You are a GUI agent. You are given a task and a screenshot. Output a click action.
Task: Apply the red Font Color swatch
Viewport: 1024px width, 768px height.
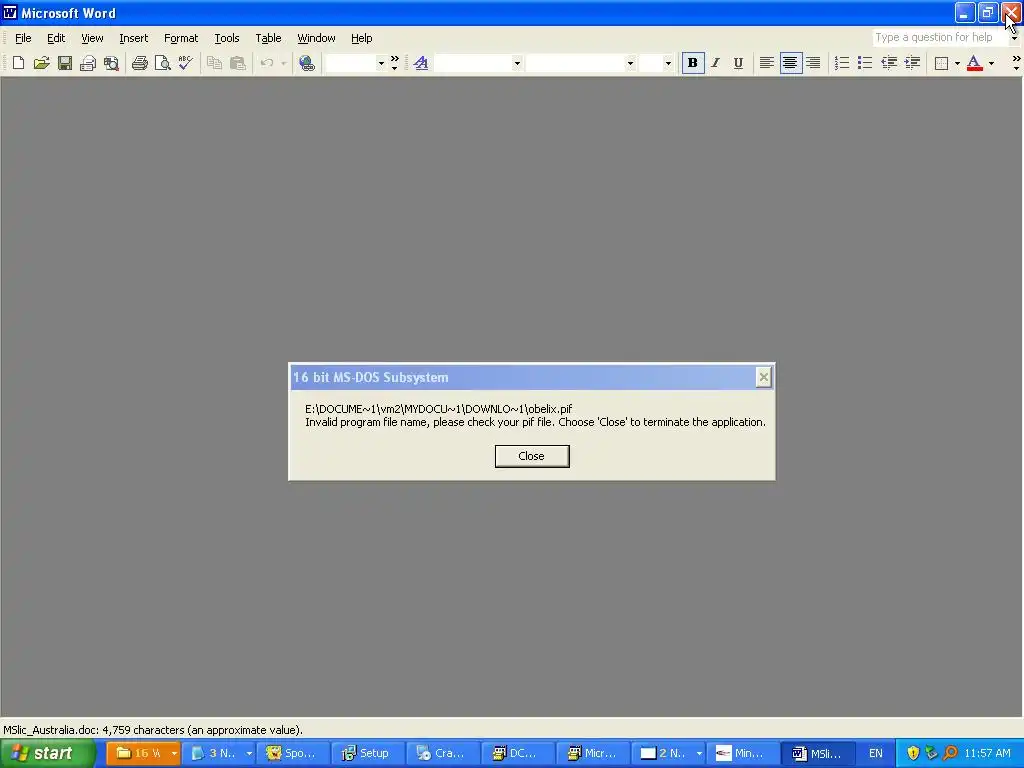click(974, 63)
